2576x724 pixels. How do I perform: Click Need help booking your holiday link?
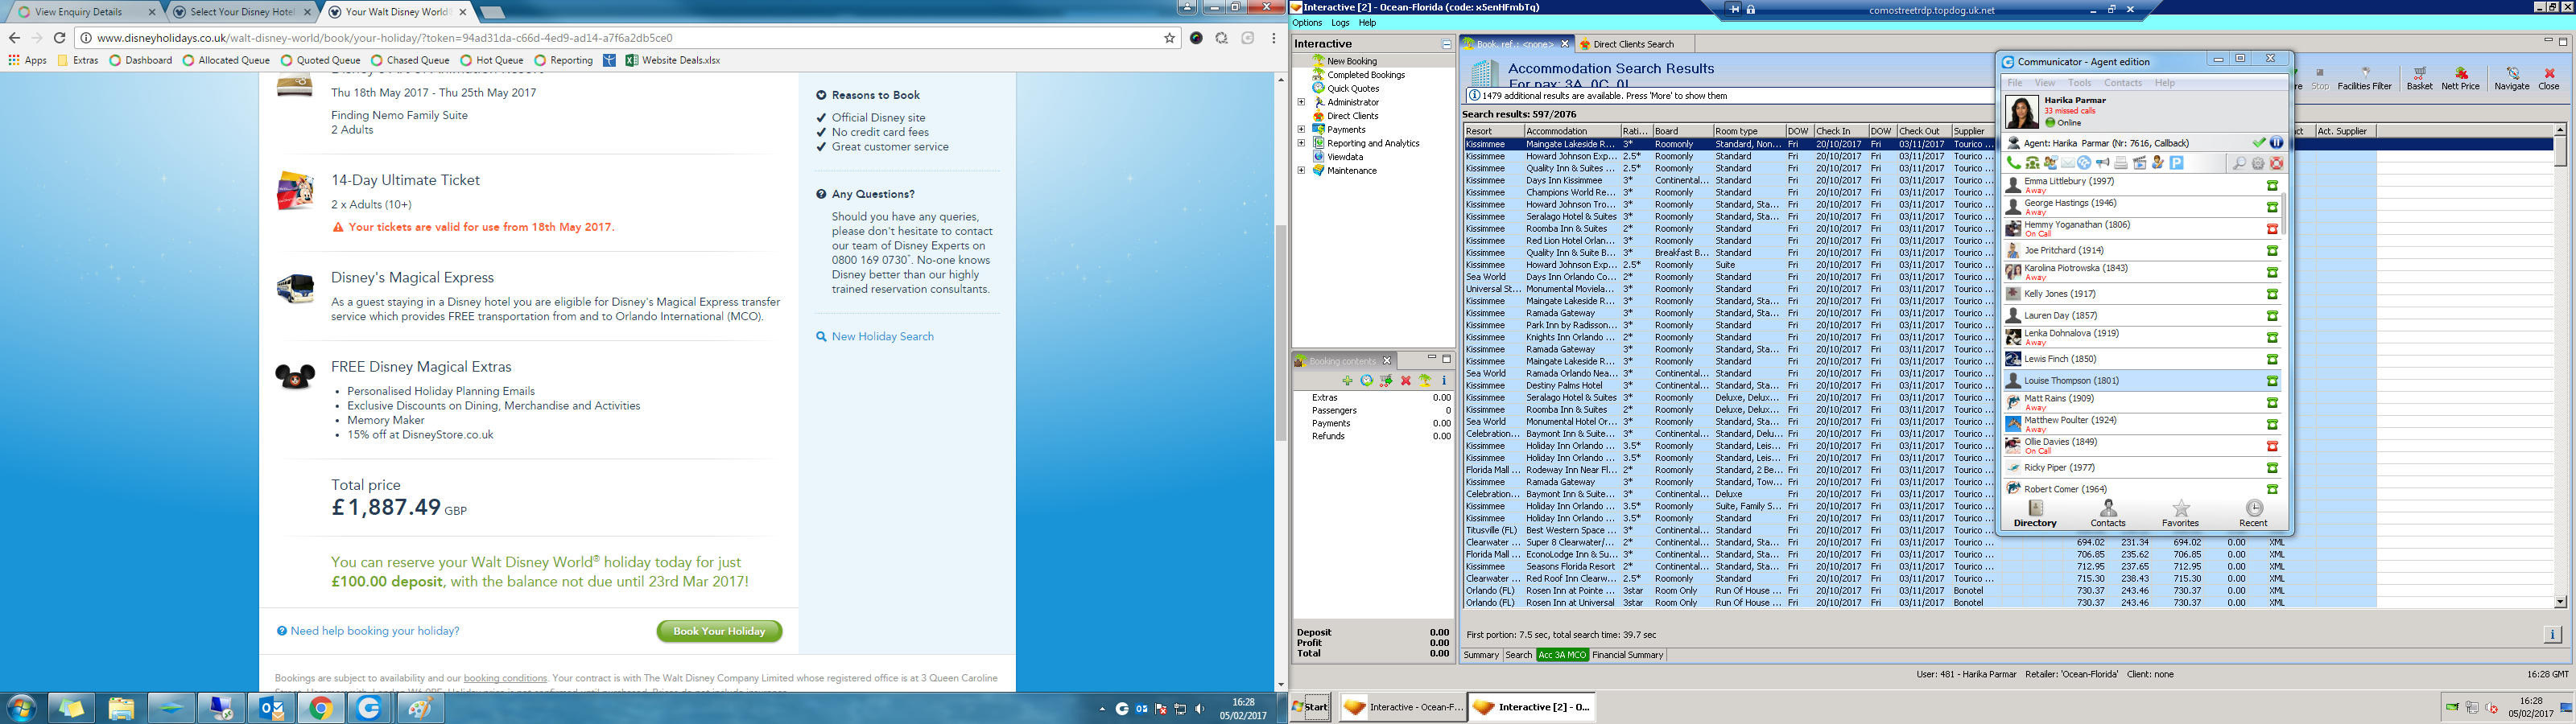(375, 631)
